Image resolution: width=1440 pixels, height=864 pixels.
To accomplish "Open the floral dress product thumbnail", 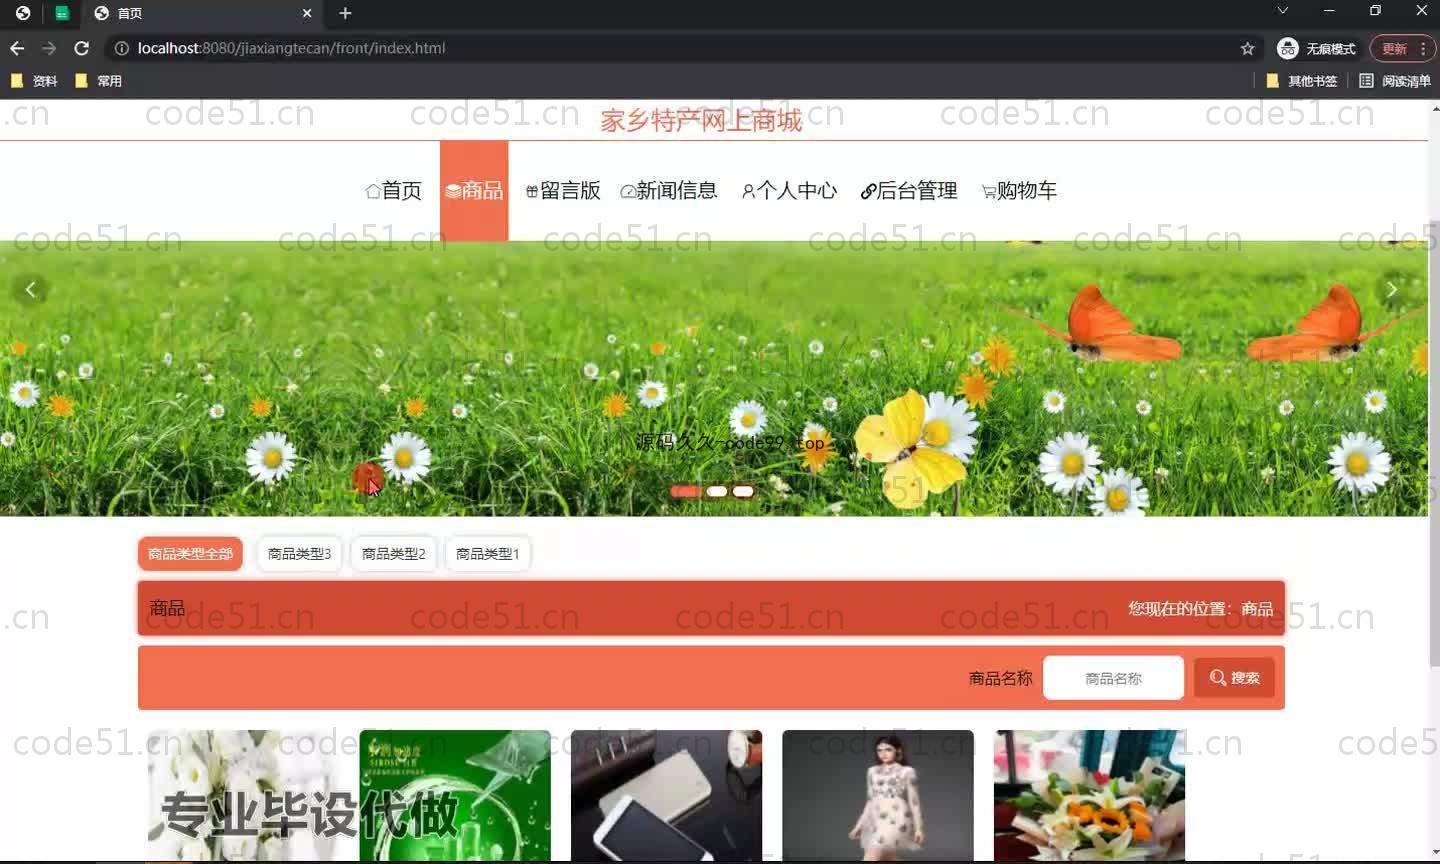I will pyautogui.click(x=878, y=795).
